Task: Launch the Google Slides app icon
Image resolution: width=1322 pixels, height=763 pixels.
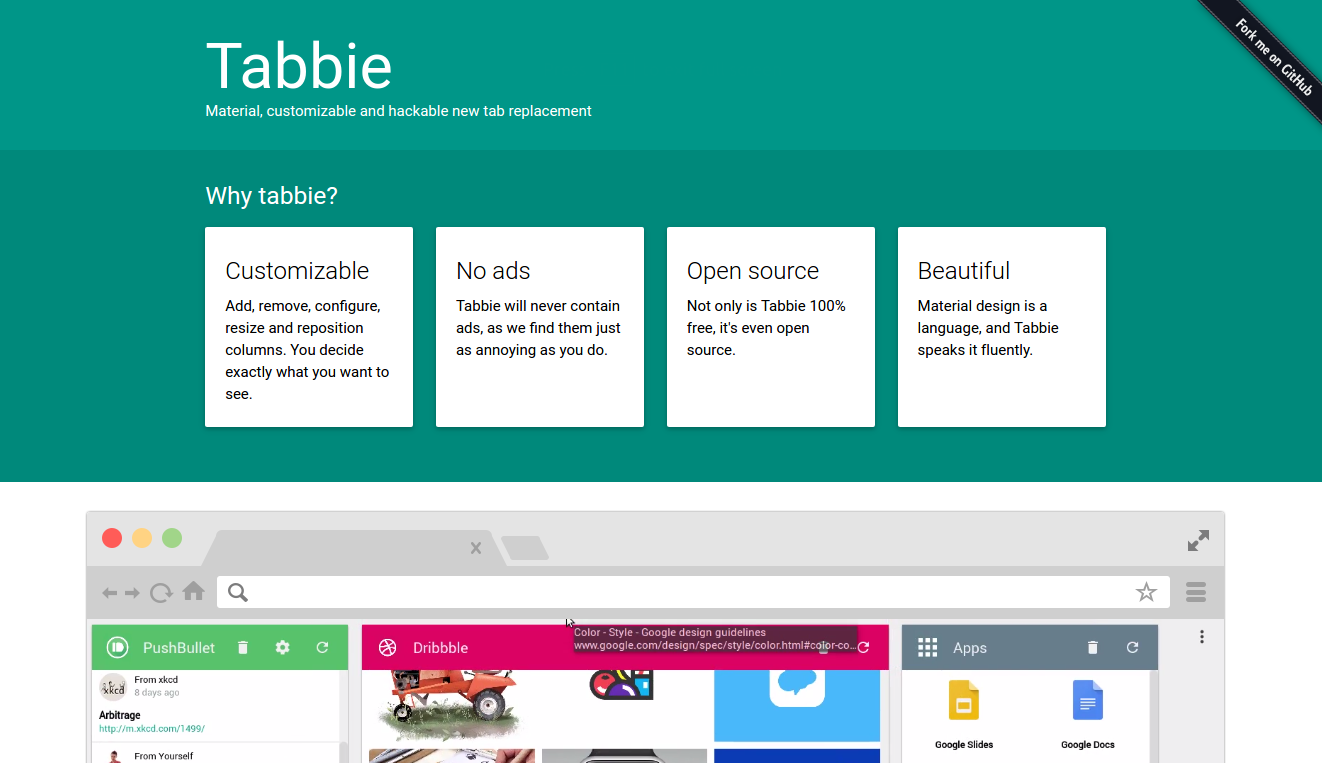Action: pyautogui.click(x=964, y=700)
